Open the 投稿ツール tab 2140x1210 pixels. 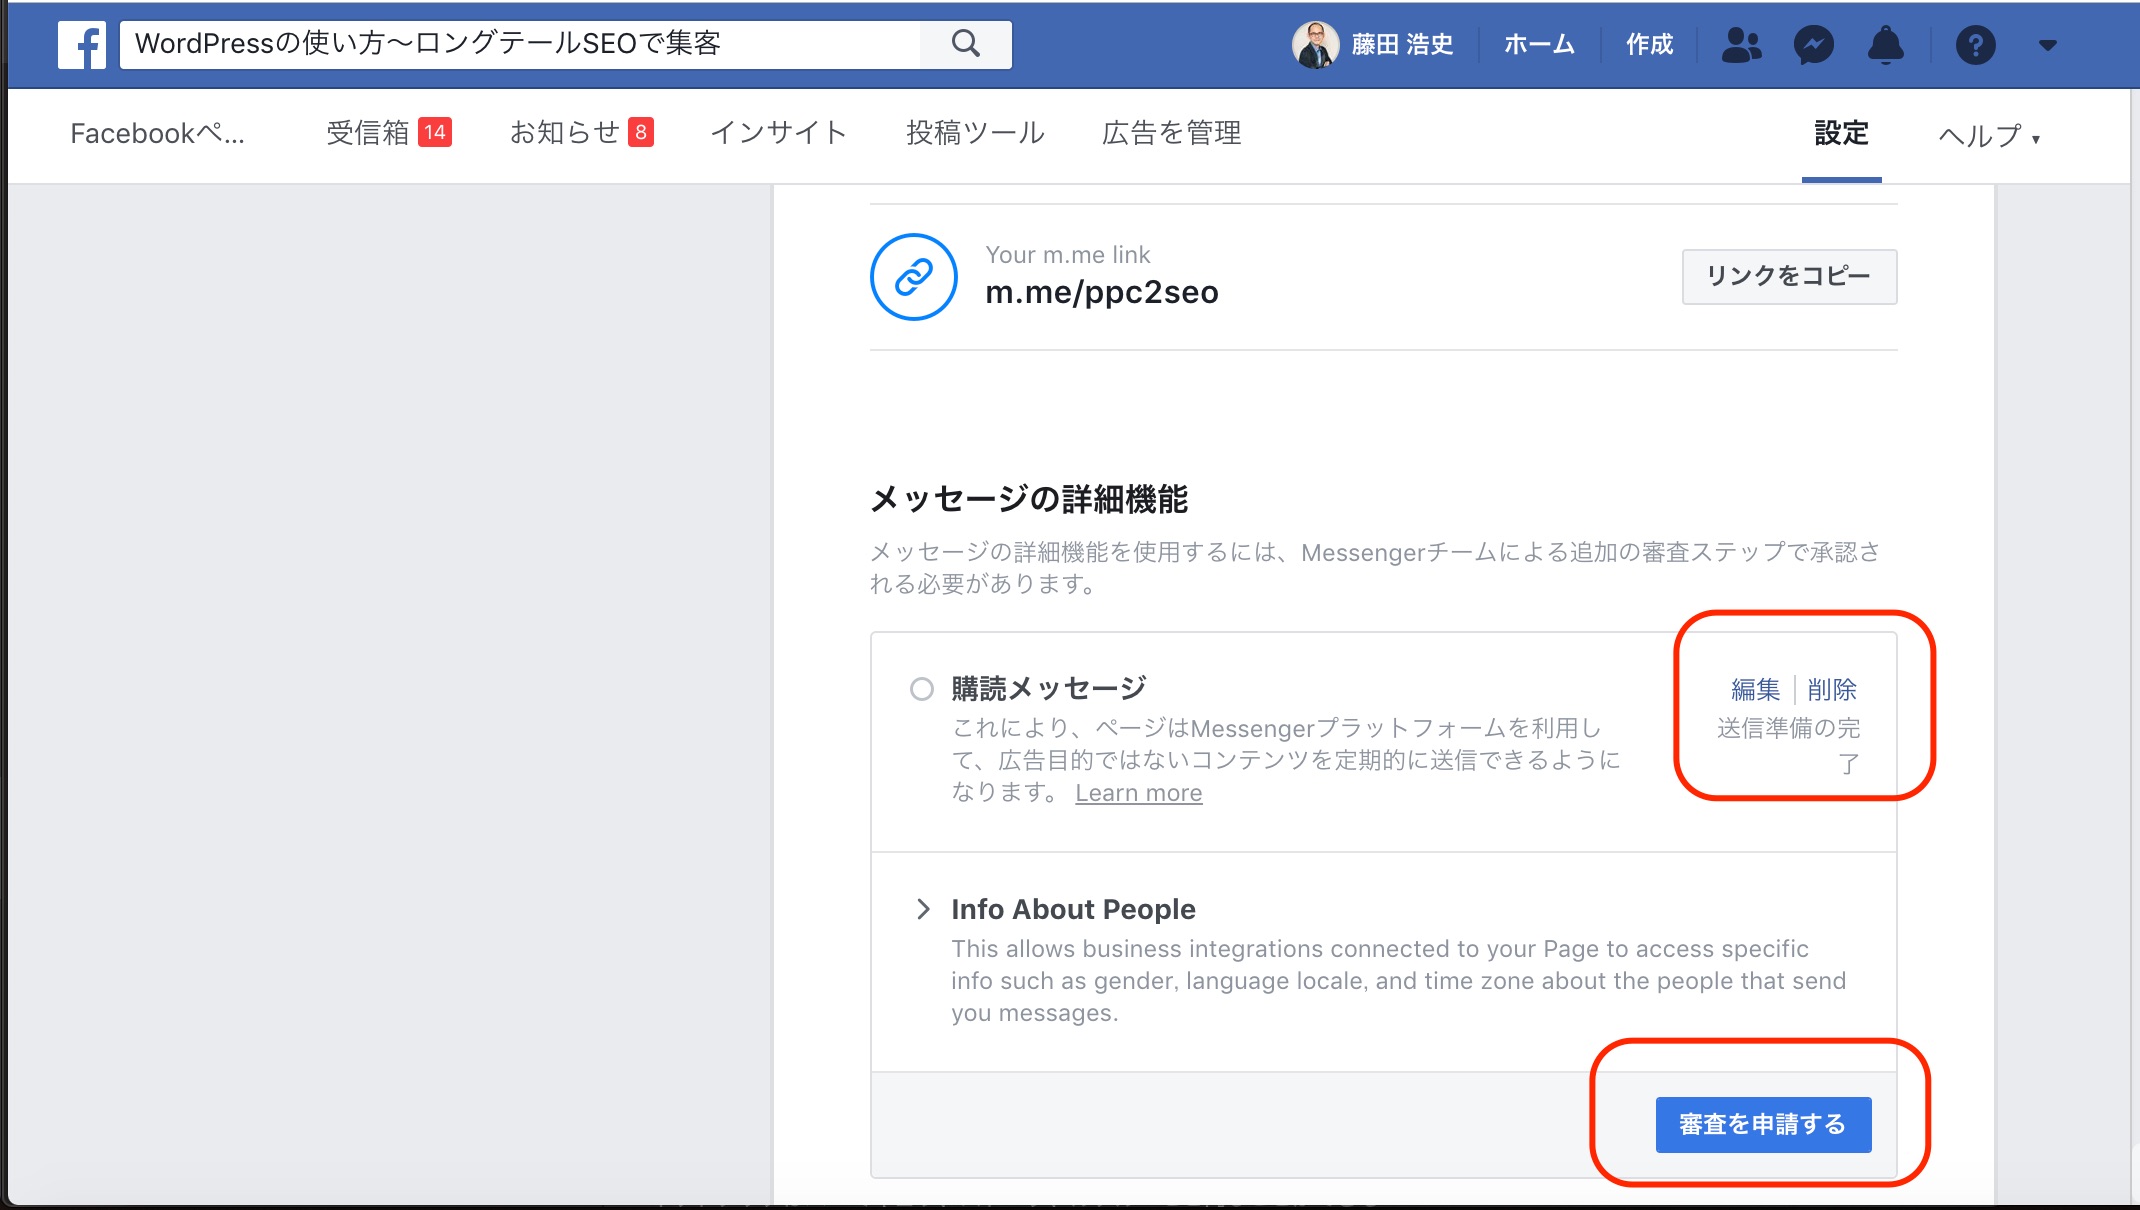click(x=975, y=133)
